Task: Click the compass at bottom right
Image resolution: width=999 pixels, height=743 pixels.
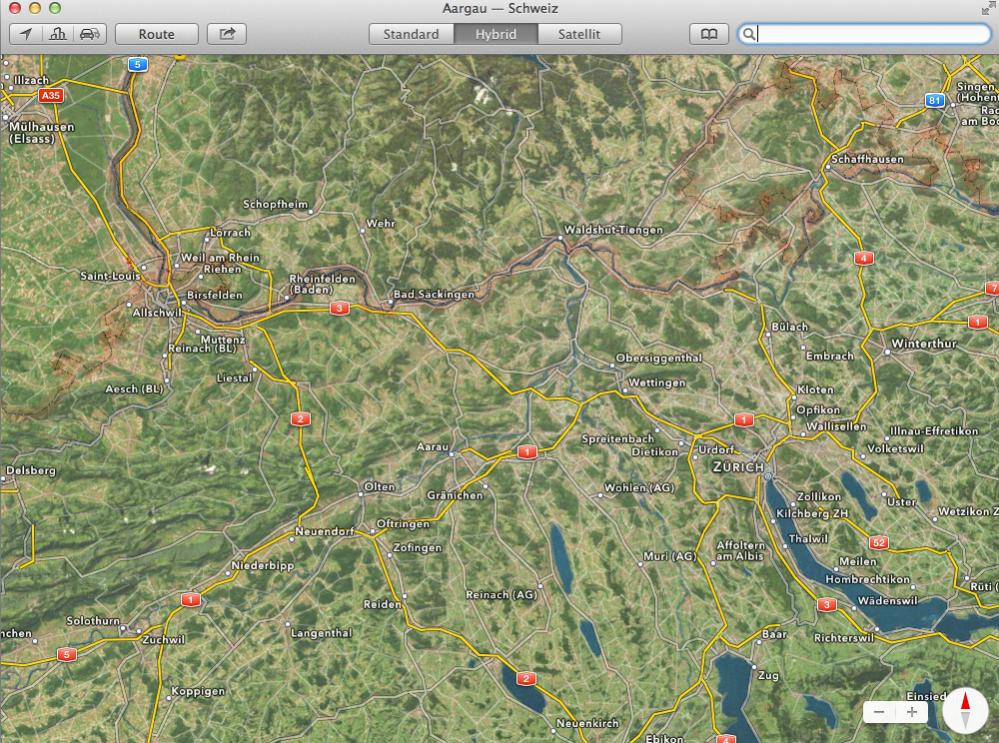Action: pyautogui.click(x=965, y=711)
